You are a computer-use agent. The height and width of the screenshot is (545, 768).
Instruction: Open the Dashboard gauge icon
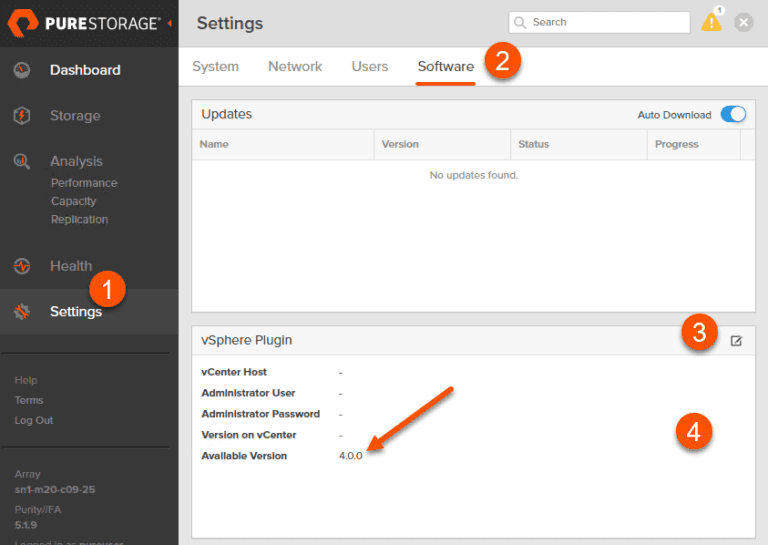[22, 70]
